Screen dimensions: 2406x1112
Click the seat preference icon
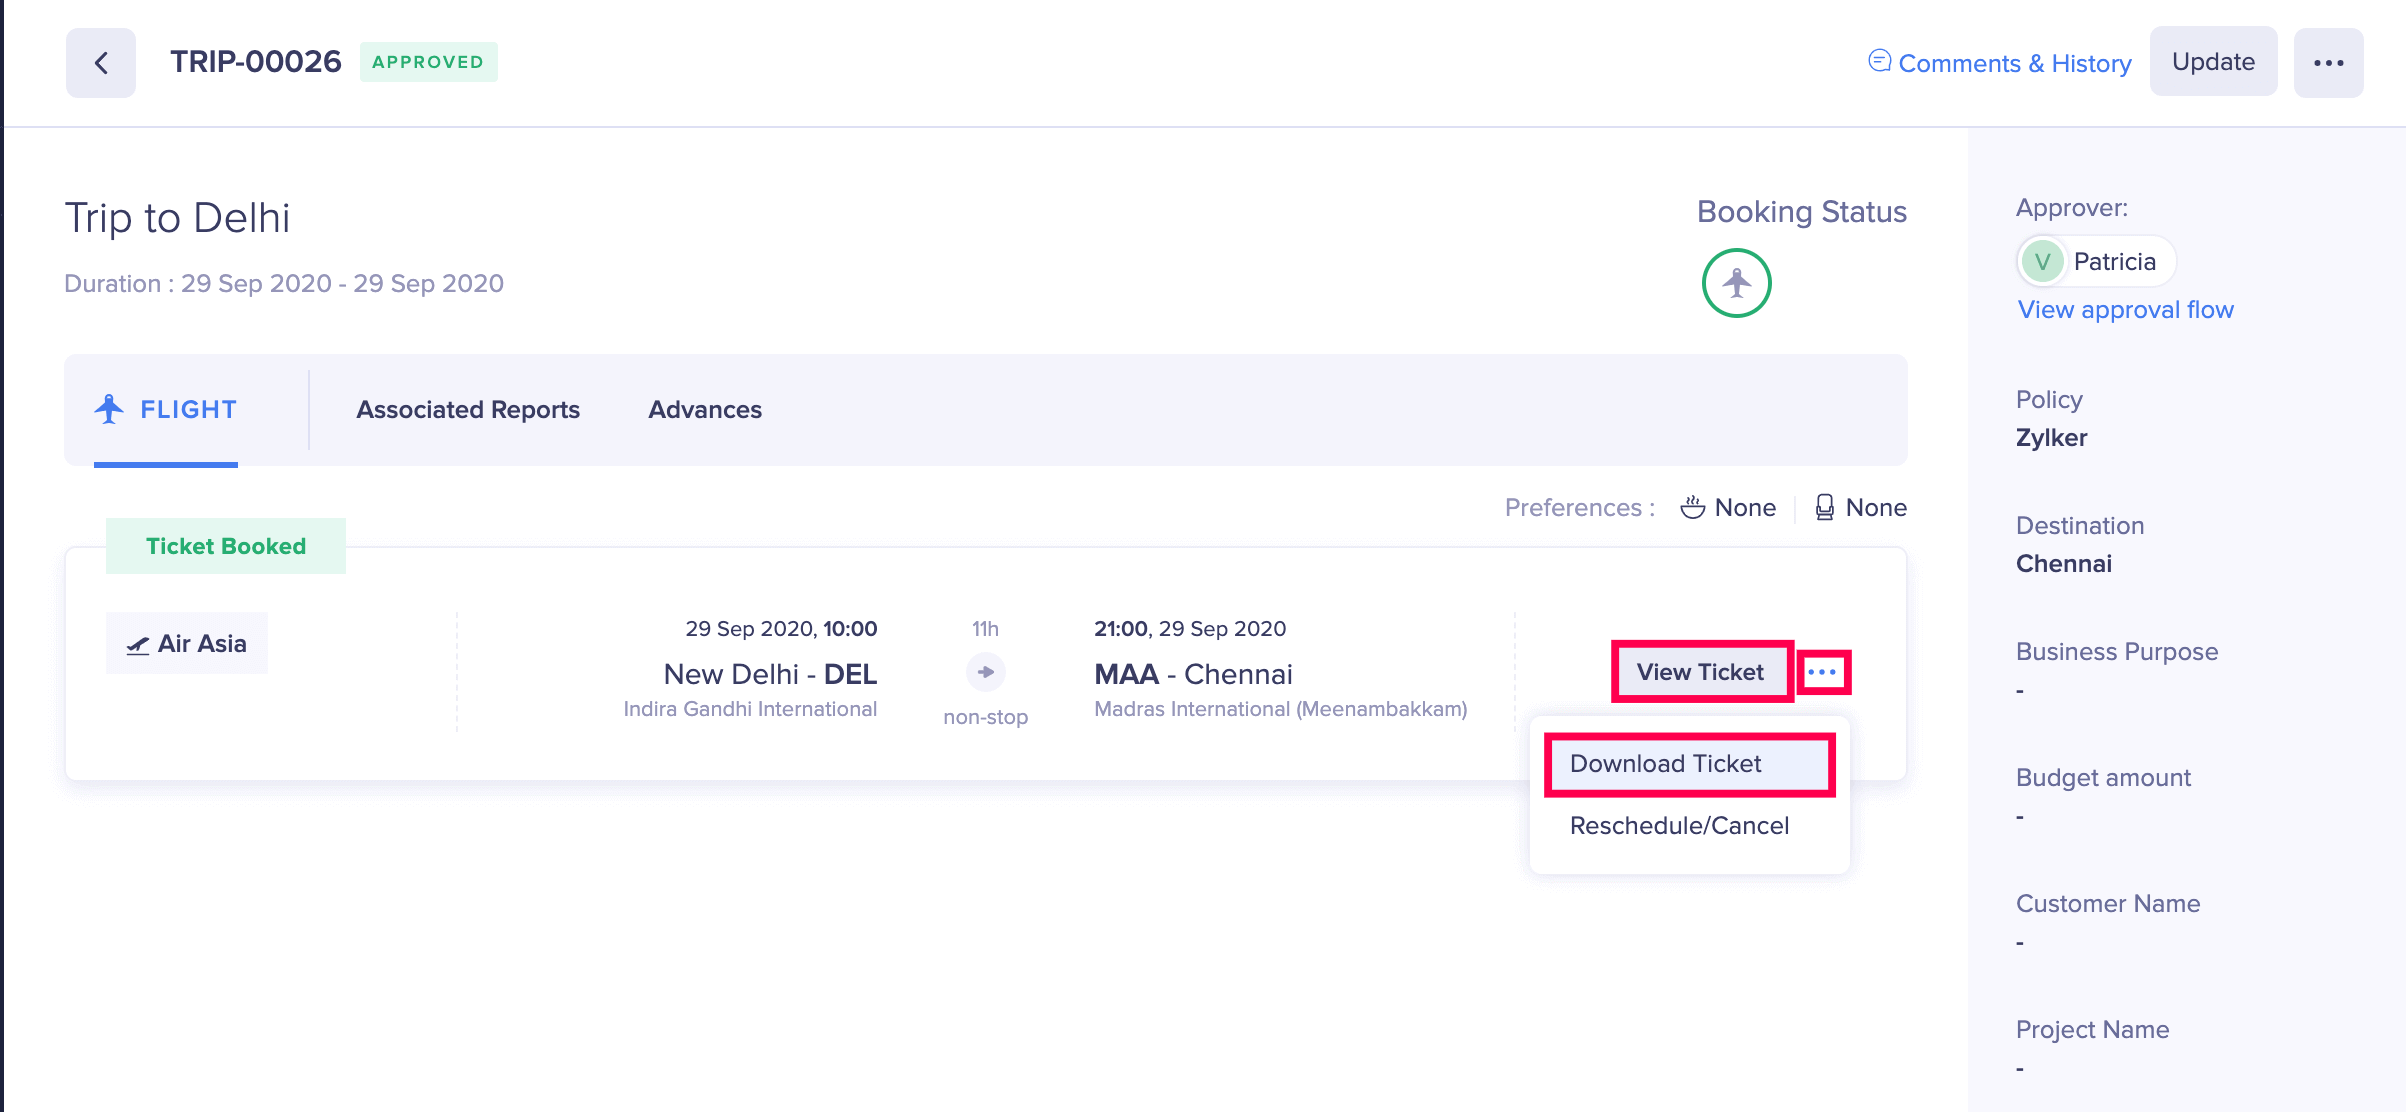[1824, 508]
